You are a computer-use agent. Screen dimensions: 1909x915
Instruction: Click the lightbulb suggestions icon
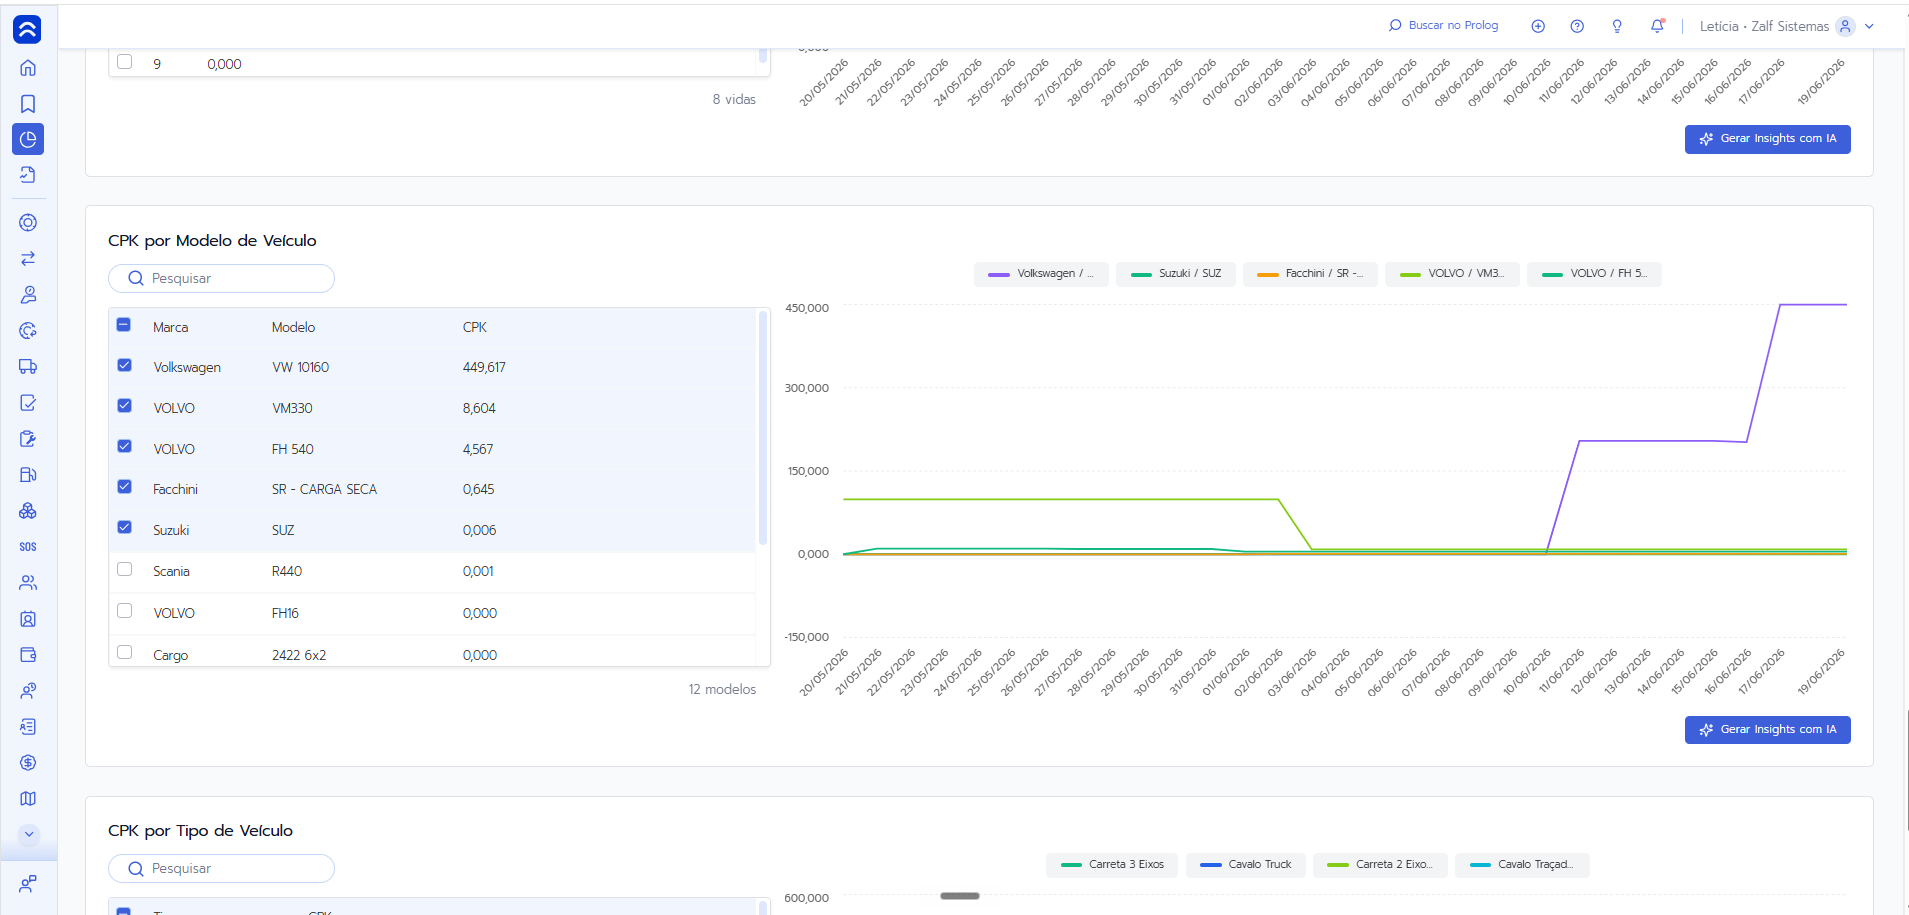tap(1617, 26)
